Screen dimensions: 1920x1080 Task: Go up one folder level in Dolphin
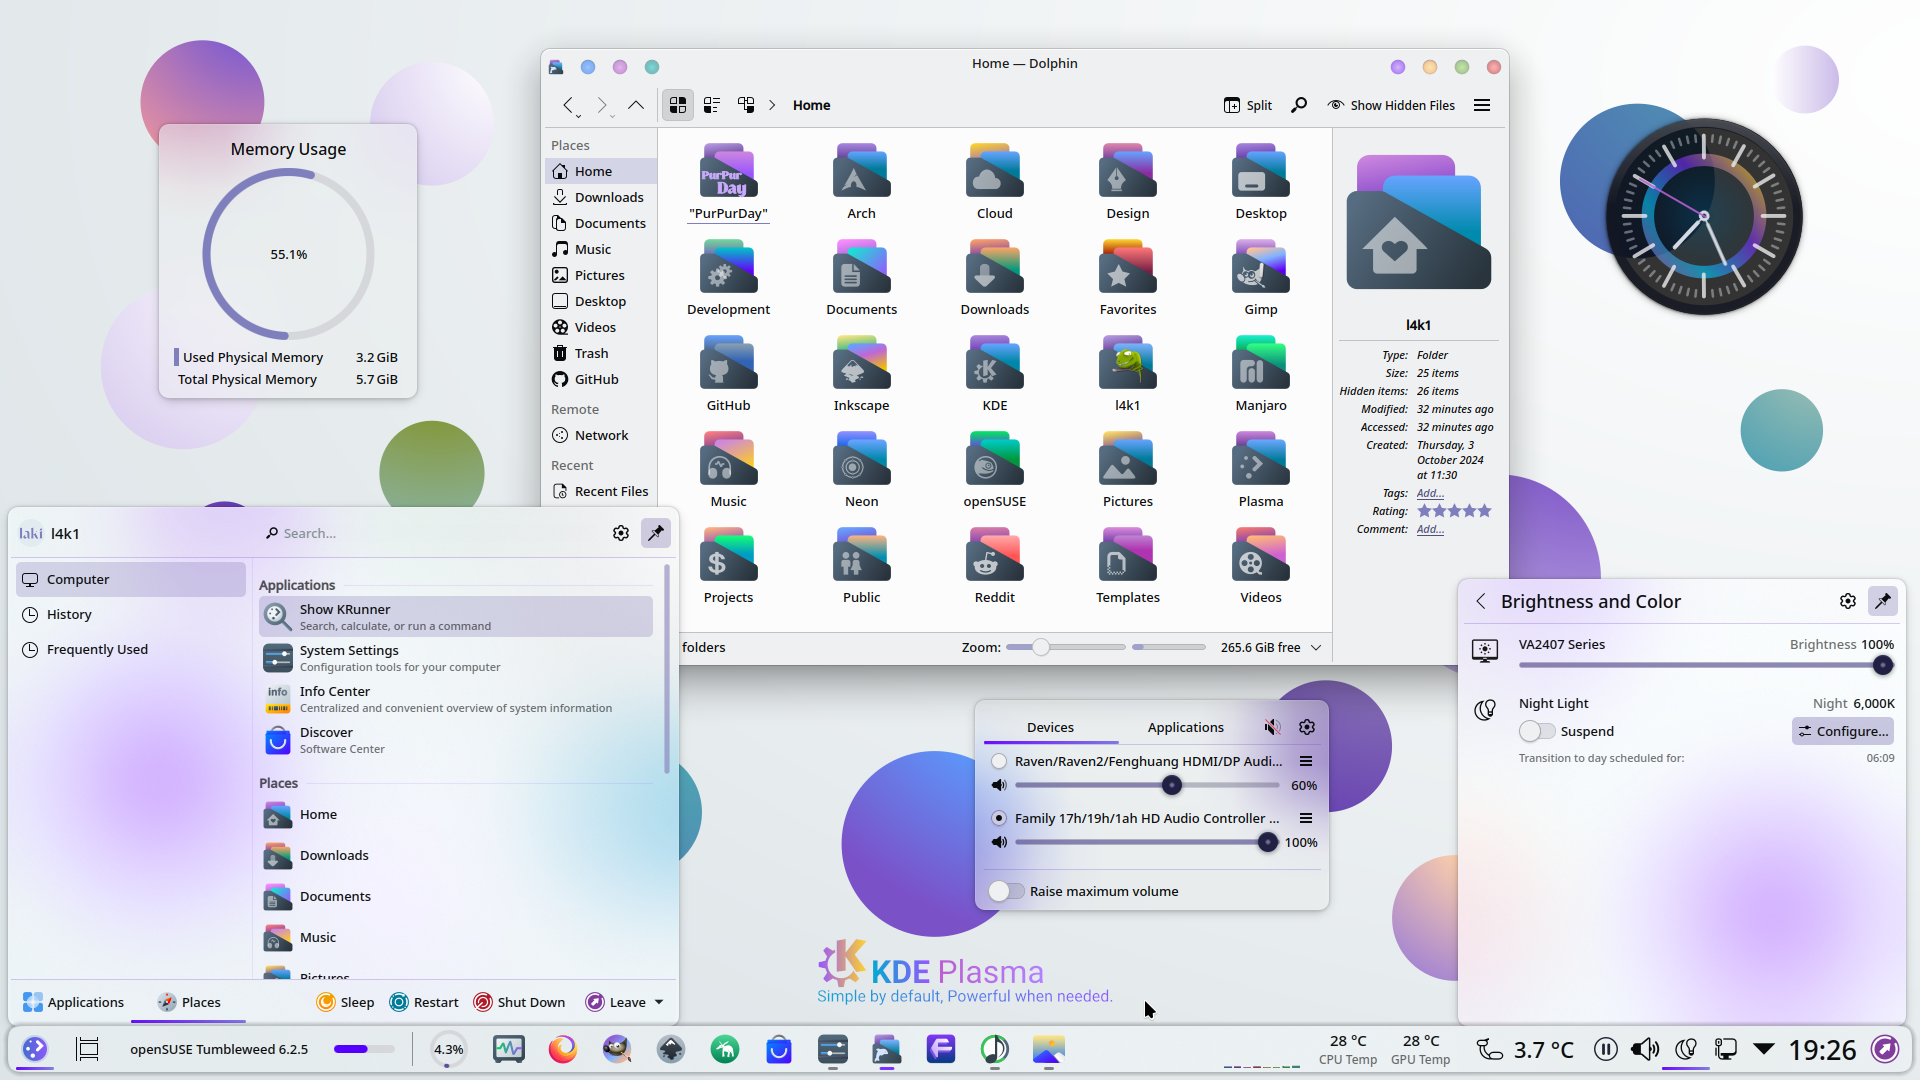(636, 105)
